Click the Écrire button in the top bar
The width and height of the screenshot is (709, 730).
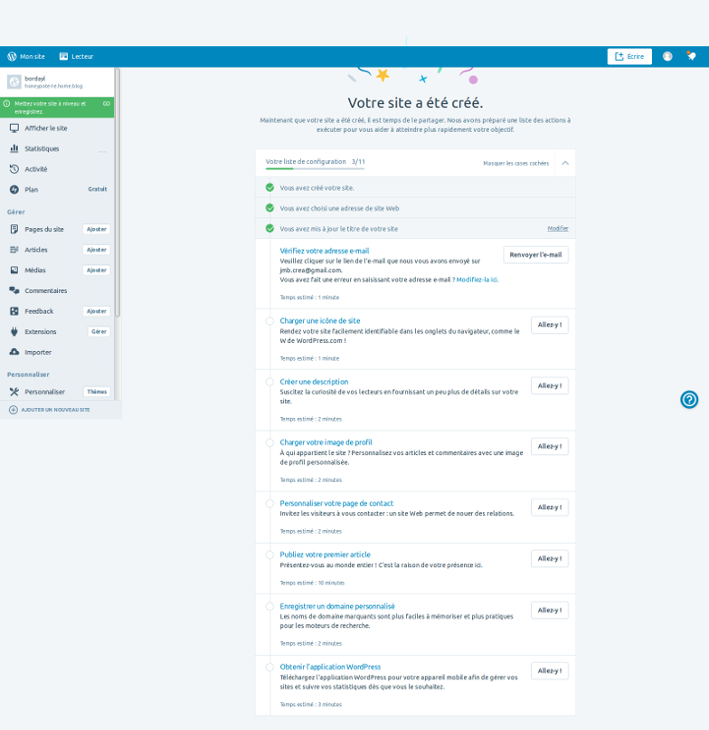[629, 57]
